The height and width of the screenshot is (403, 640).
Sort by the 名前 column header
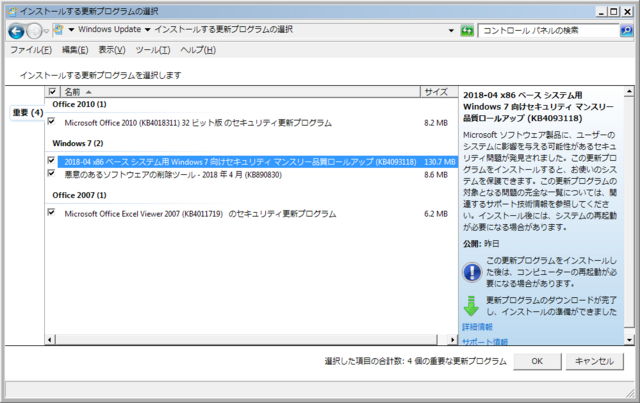(240, 92)
